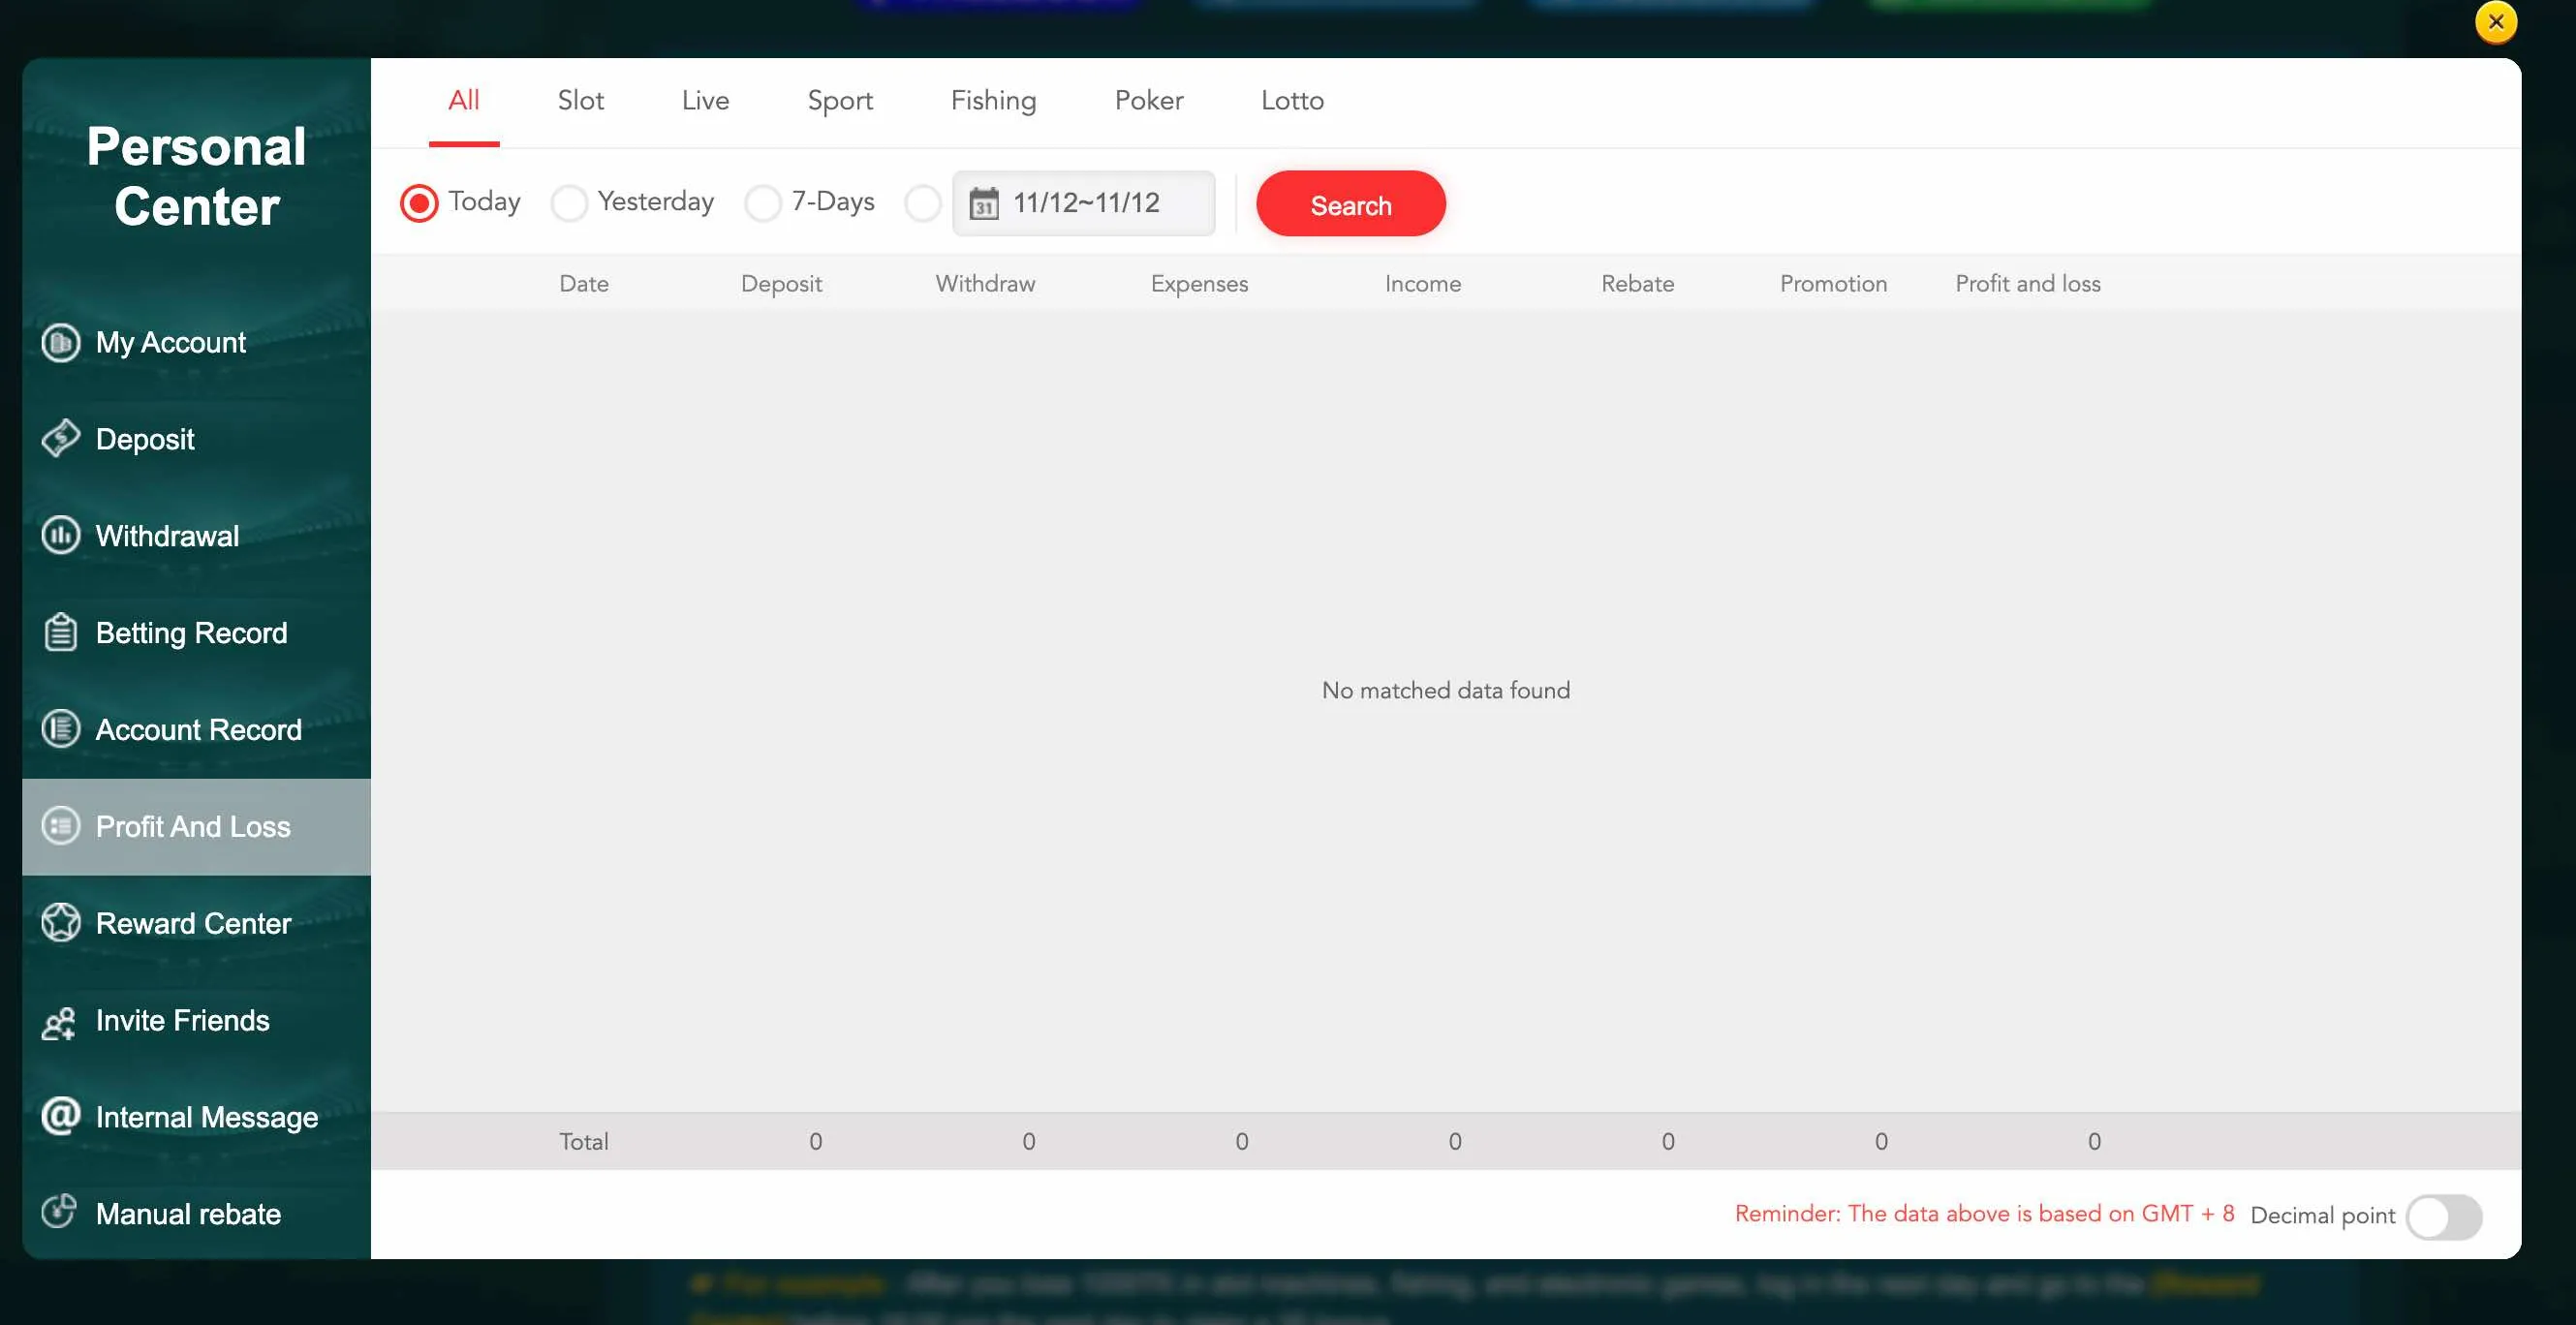Click the Invite Friends people icon

(59, 1023)
